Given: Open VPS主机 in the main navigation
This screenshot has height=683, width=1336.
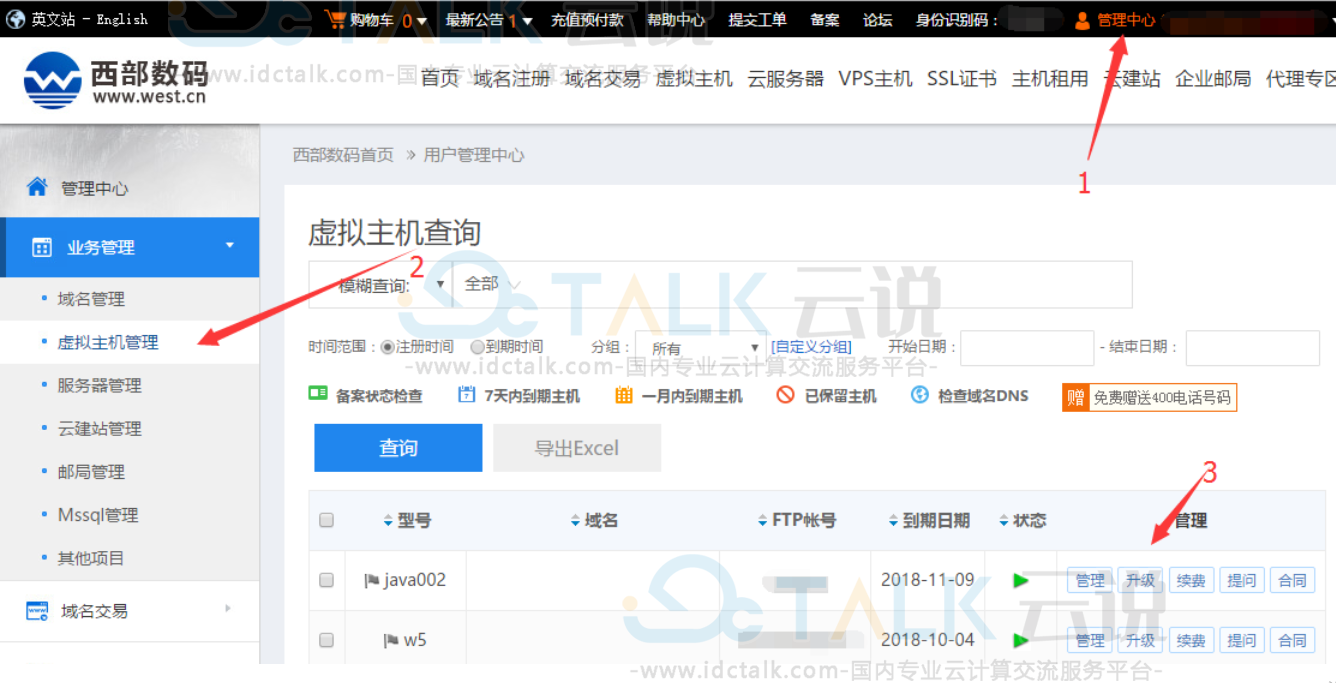Looking at the screenshot, I should [876, 79].
